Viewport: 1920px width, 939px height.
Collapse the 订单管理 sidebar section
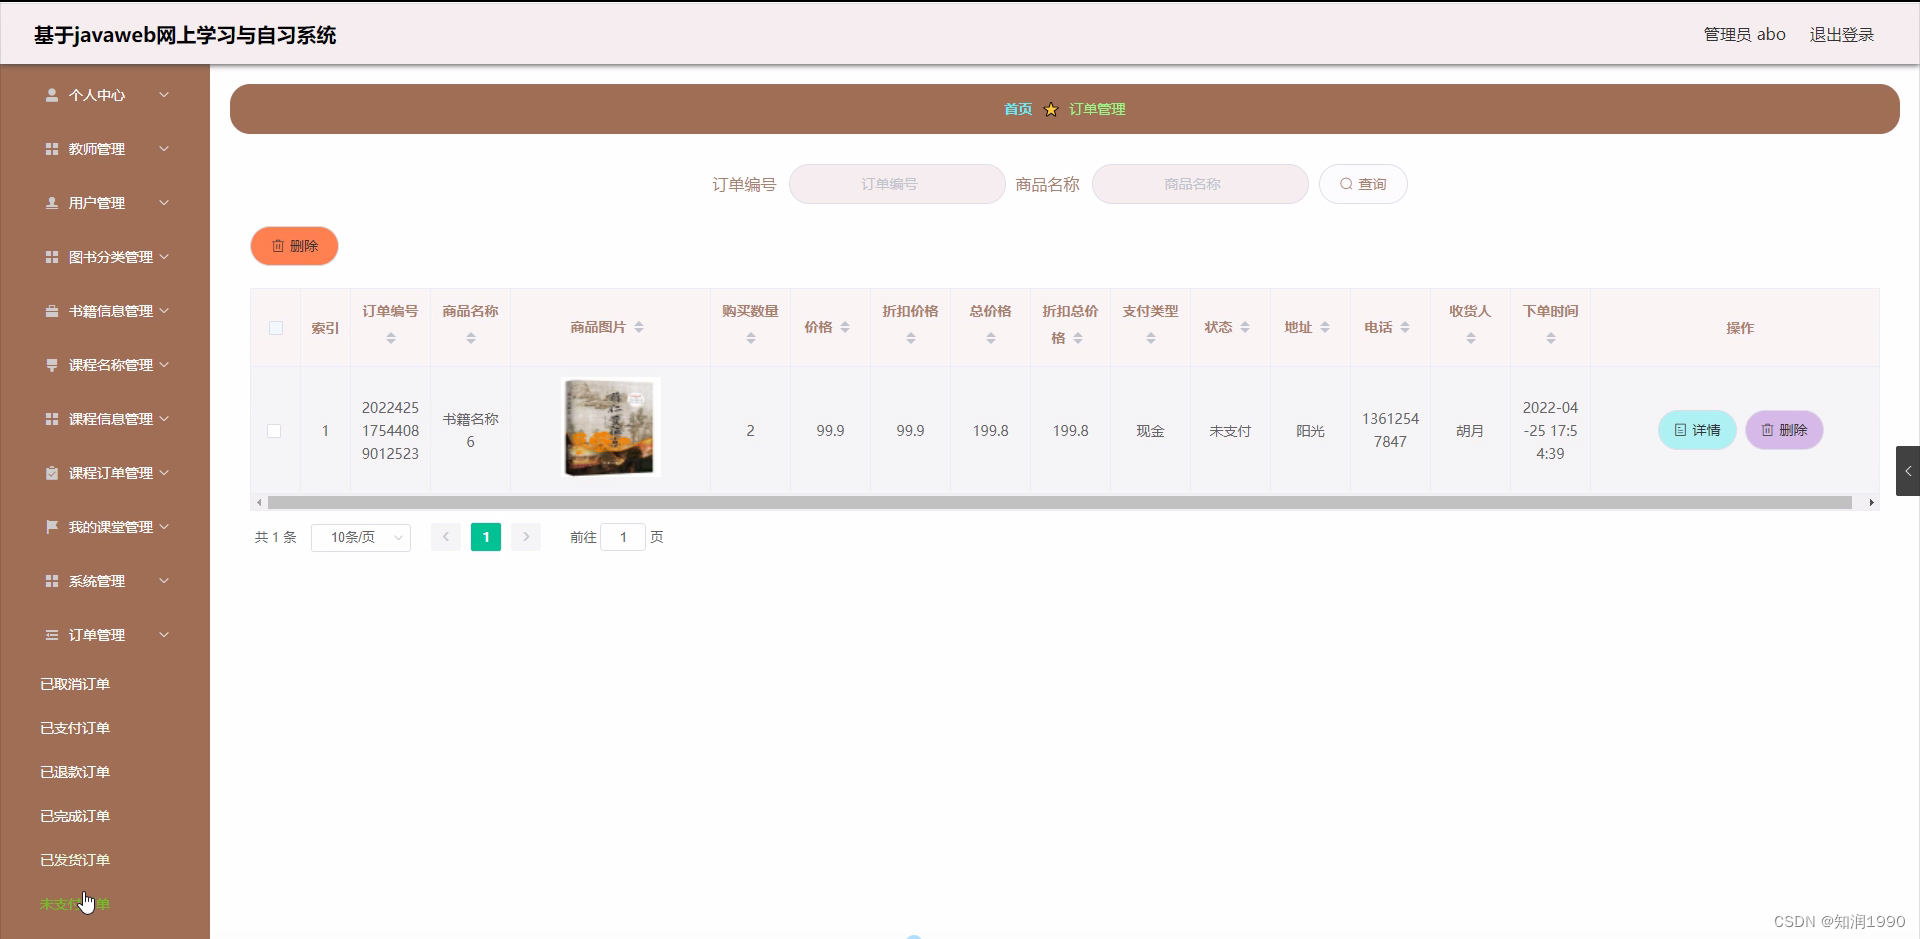pyautogui.click(x=97, y=634)
